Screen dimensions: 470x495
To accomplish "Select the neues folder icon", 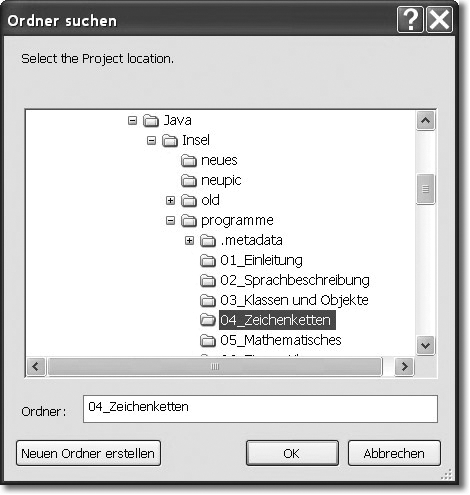I will pyautogui.click(x=189, y=160).
